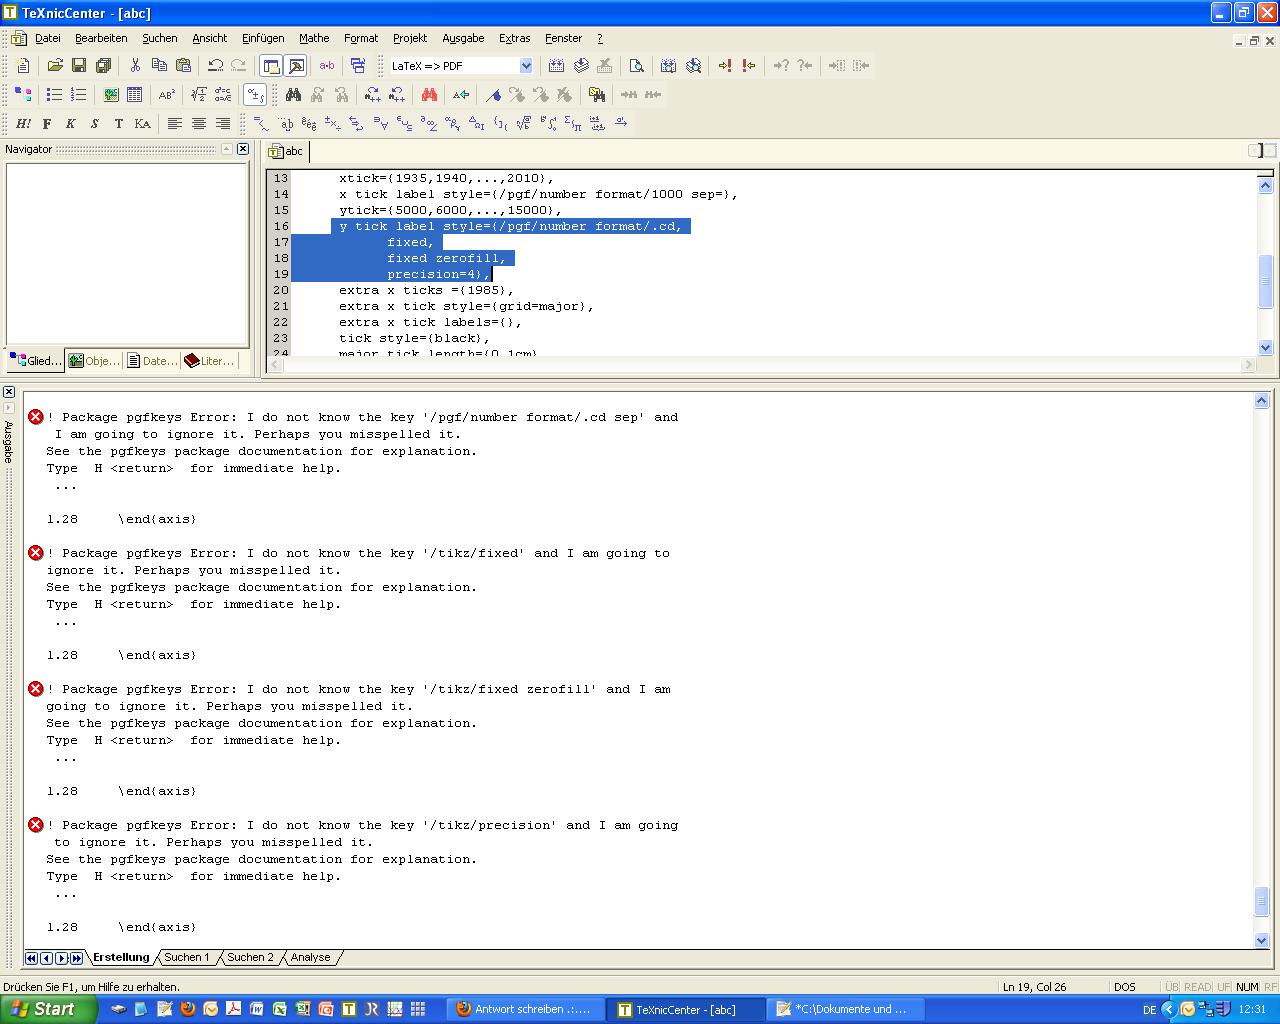The image size is (1280, 1024).
Task: Open a file with the folder icon
Action: [55, 66]
